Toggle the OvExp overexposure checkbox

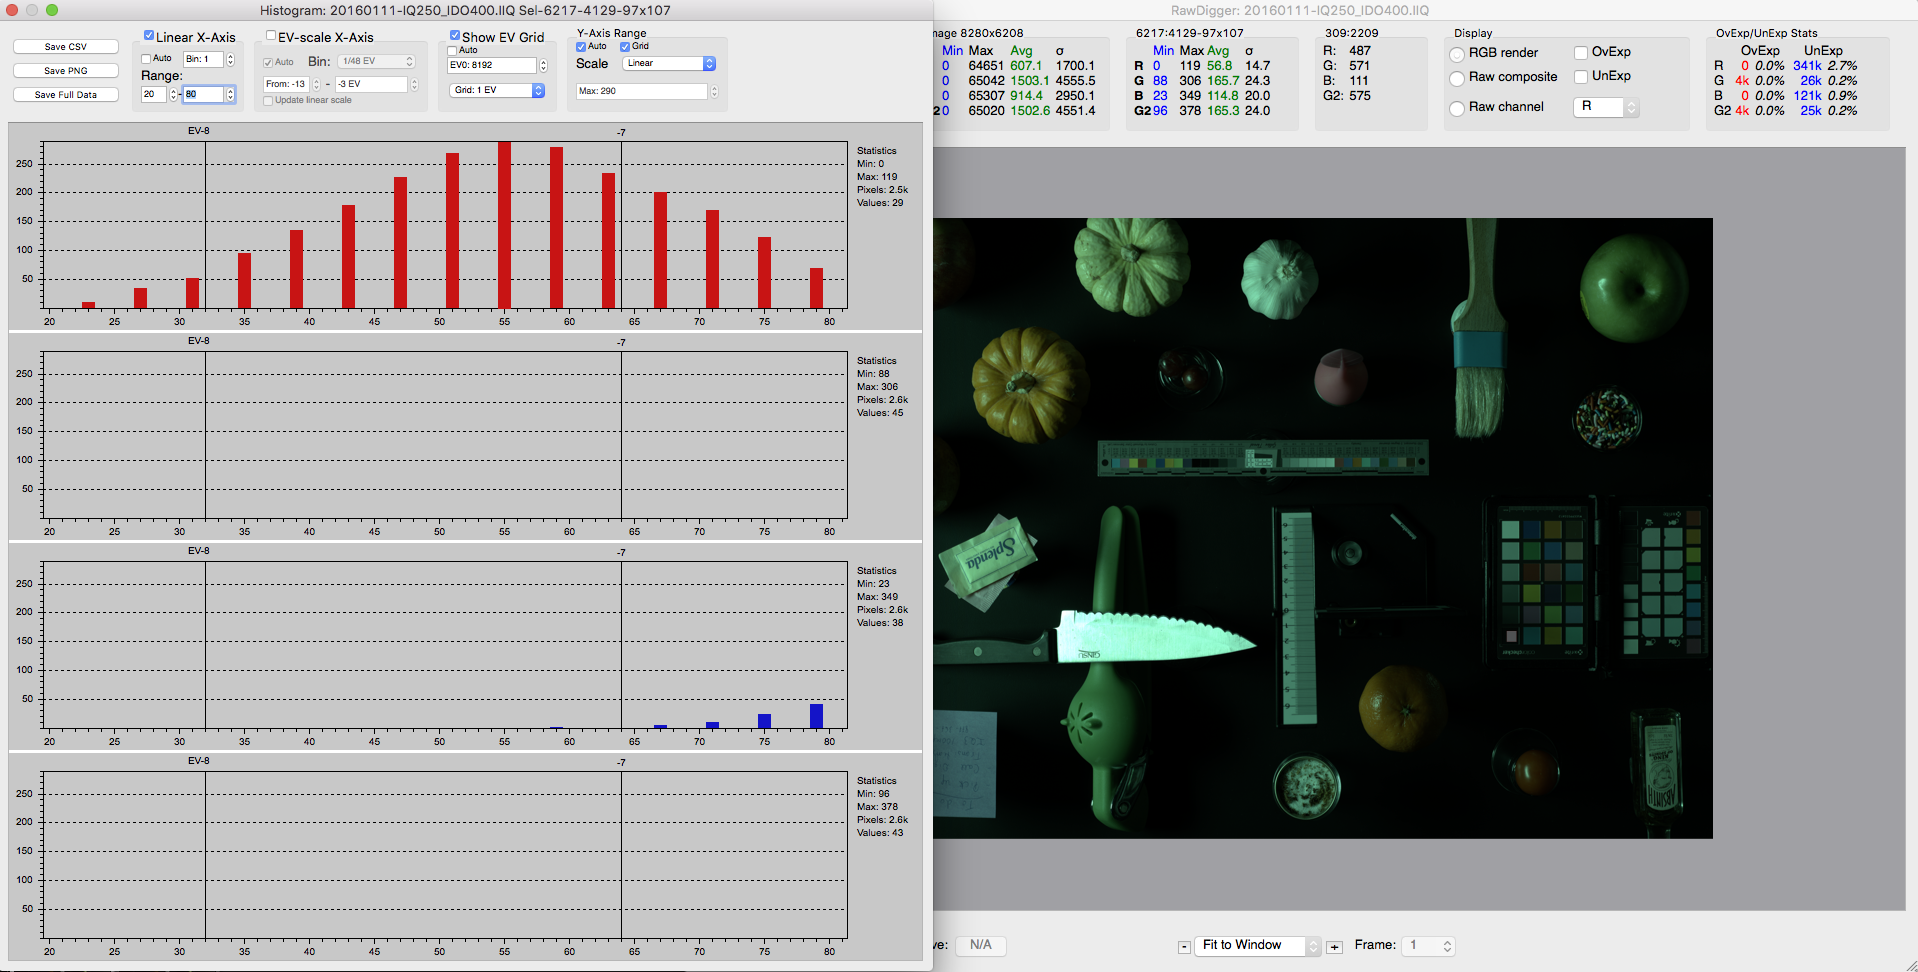tap(1581, 53)
